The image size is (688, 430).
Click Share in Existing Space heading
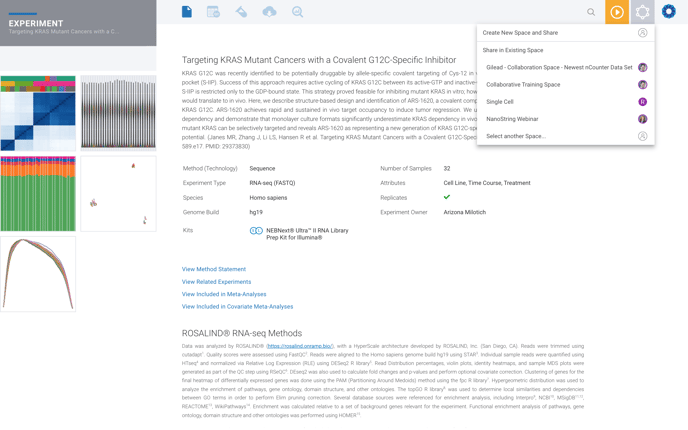point(513,50)
